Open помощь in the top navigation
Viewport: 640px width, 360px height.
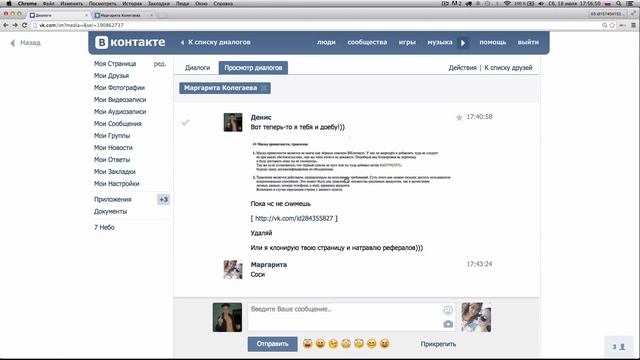tap(493, 42)
